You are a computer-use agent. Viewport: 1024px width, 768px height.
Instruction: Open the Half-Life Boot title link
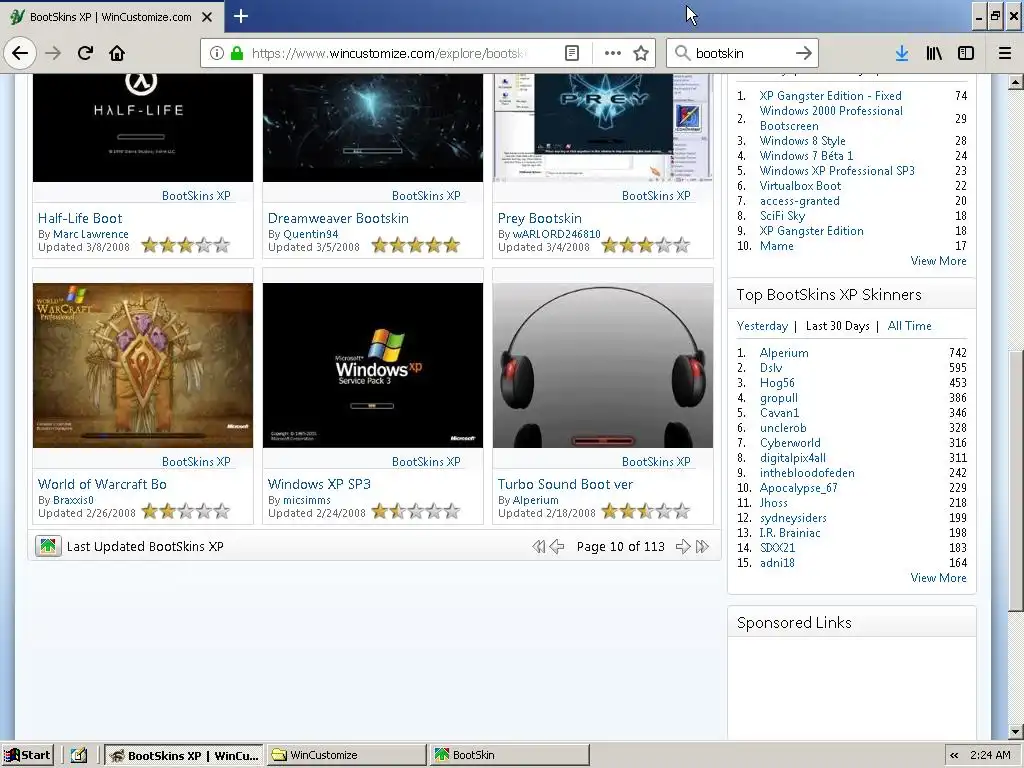[x=80, y=218]
